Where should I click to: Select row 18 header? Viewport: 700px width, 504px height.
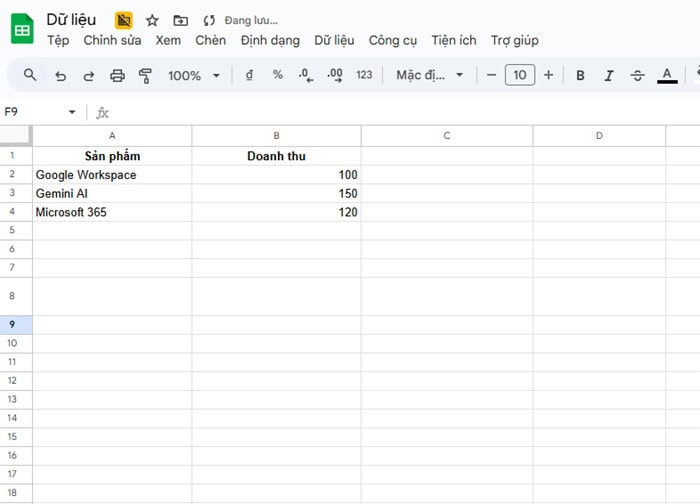click(12, 493)
